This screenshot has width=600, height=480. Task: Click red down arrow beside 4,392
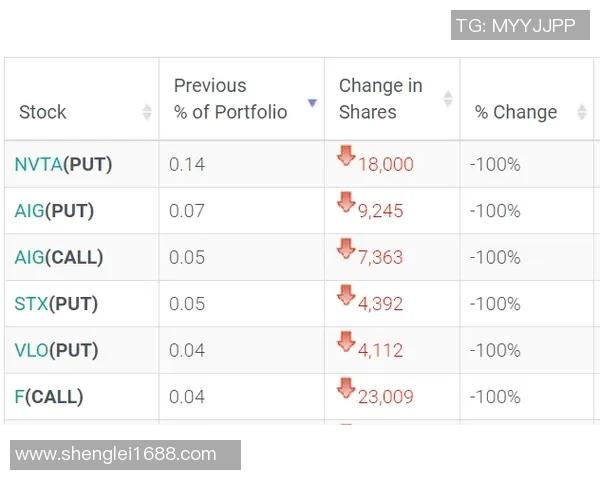coord(346,295)
